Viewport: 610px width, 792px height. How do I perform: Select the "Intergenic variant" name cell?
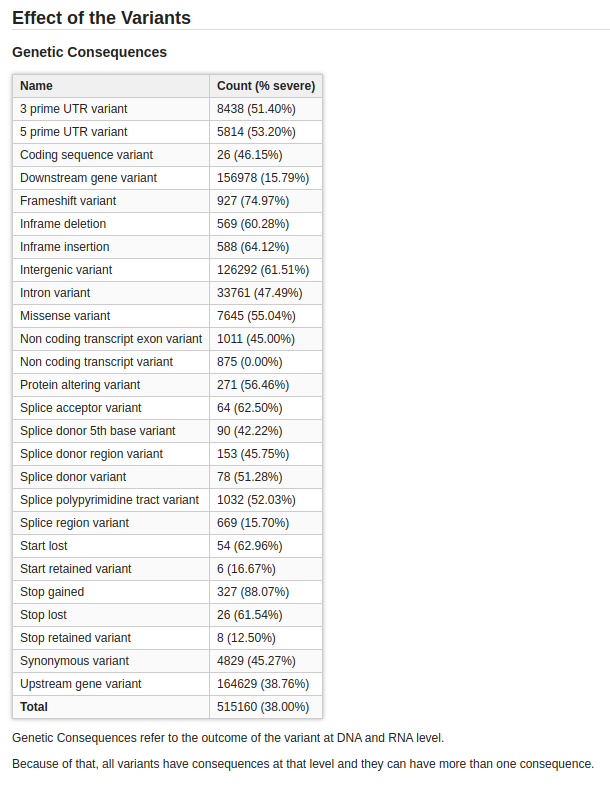[66, 270]
